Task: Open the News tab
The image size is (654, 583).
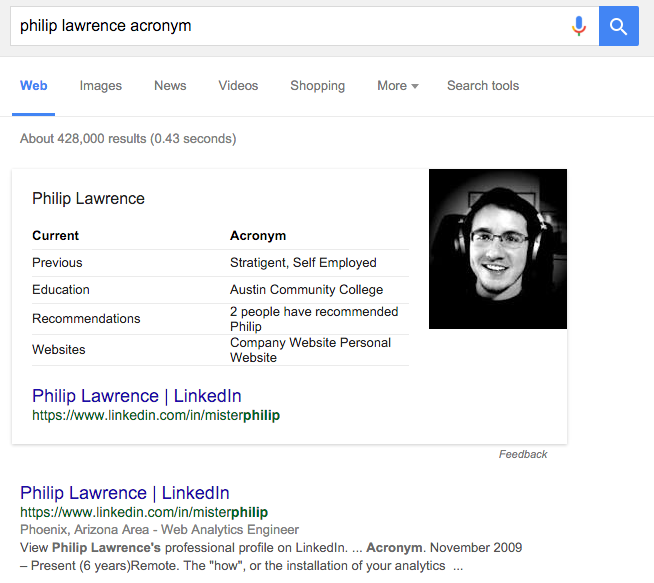Action: pos(170,85)
